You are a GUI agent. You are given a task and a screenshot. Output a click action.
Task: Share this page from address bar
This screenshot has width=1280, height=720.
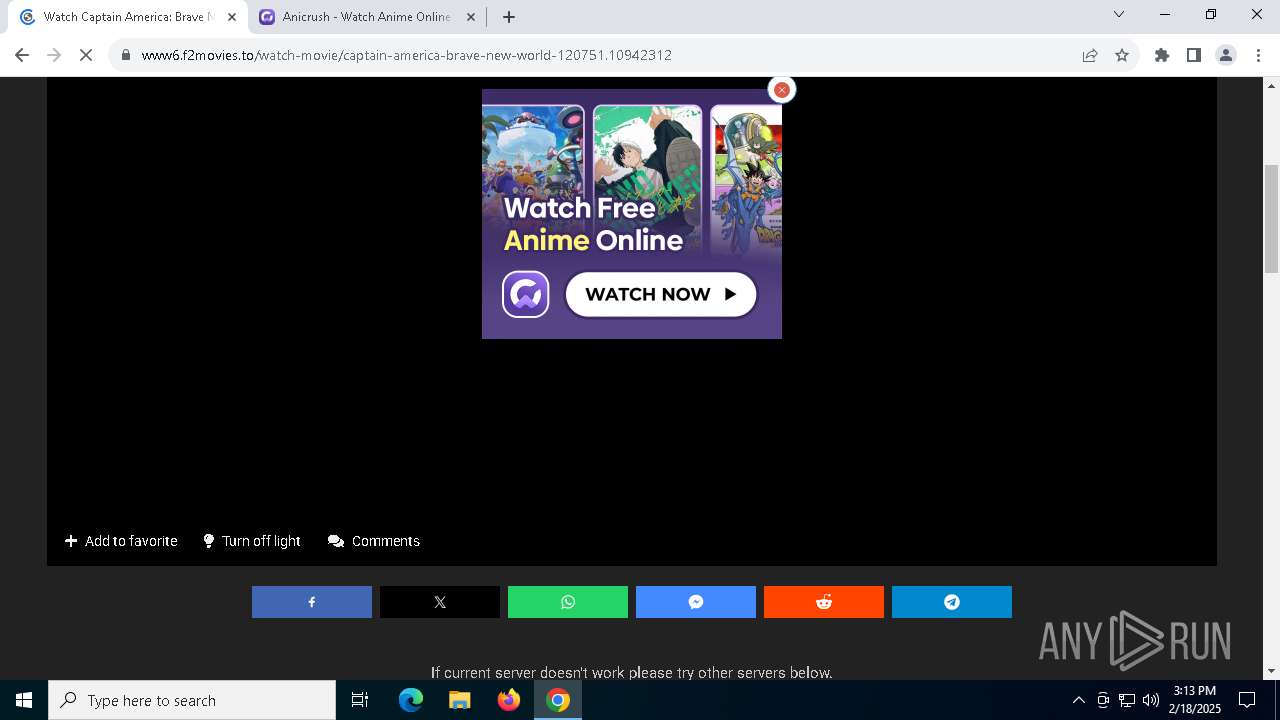pyautogui.click(x=1090, y=55)
